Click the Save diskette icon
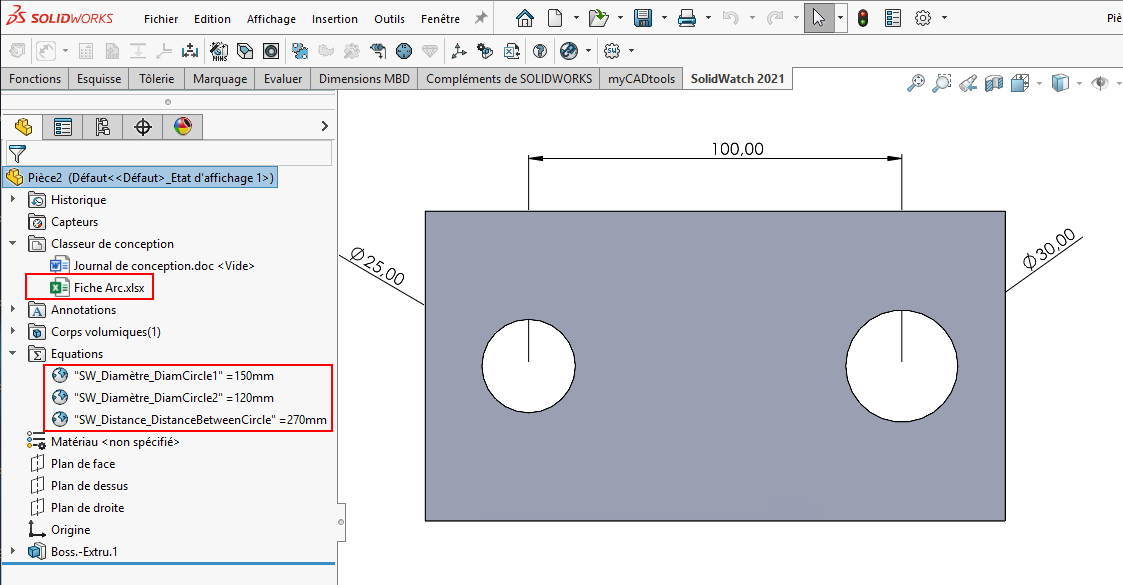 [643, 18]
